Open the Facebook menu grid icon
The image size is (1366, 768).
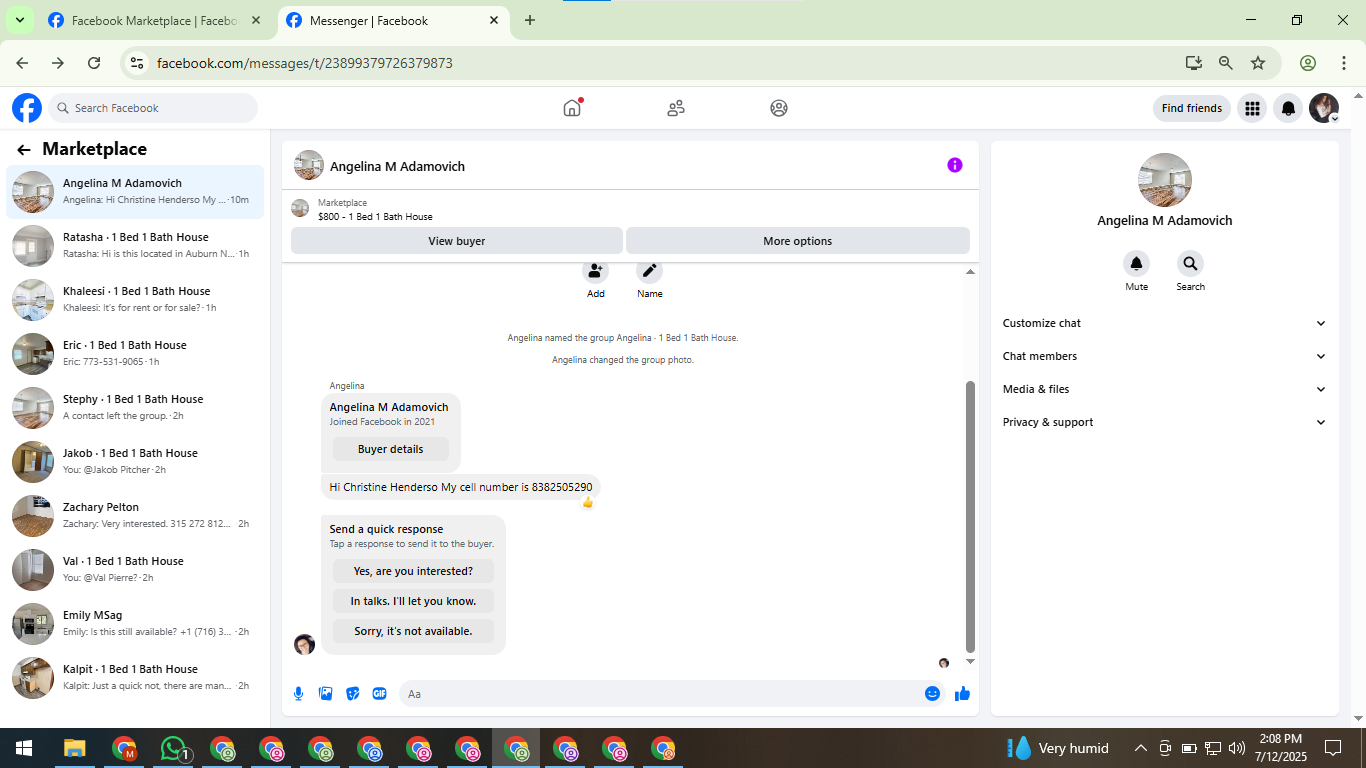[x=1252, y=108]
